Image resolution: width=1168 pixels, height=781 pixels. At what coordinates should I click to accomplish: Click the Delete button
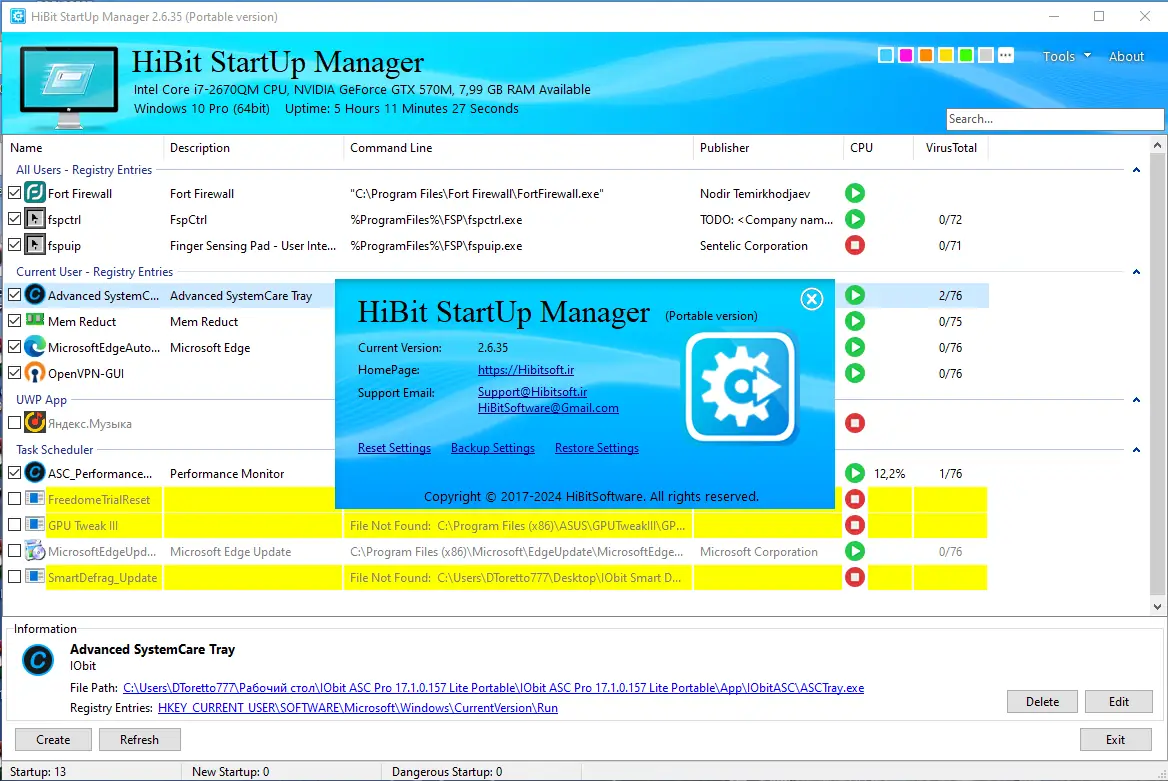(x=1042, y=701)
